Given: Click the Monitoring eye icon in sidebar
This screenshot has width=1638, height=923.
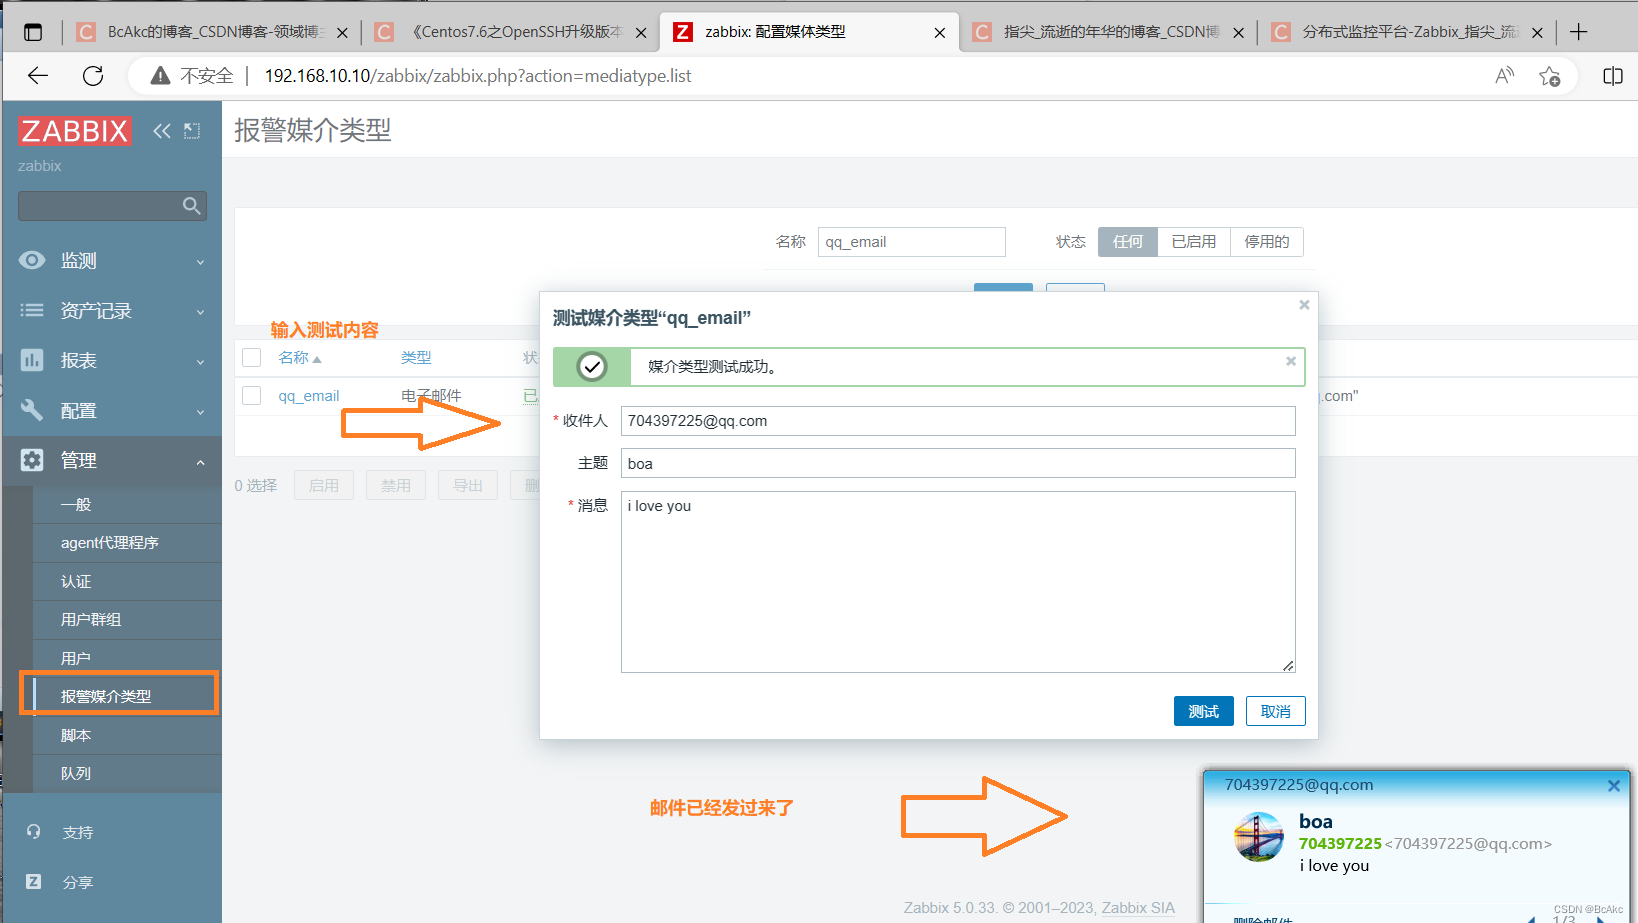Looking at the screenshot, I should pyautogui.click(x=32, y=260).
